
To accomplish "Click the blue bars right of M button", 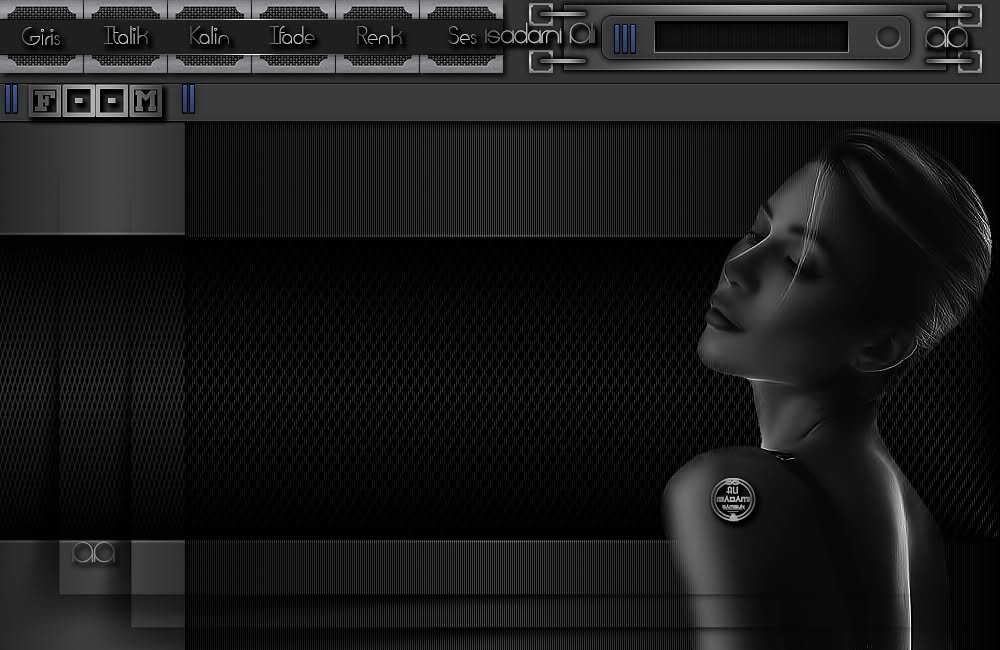I will 189,100.
